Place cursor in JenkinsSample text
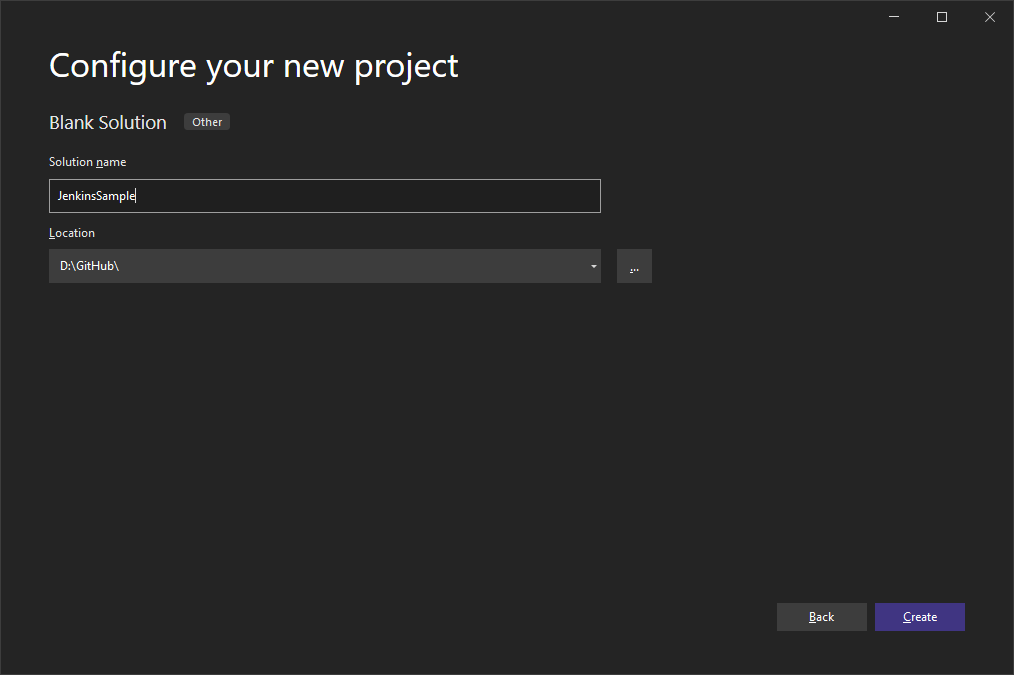The width and height of the screenshot is (1014, 675). 96,196
